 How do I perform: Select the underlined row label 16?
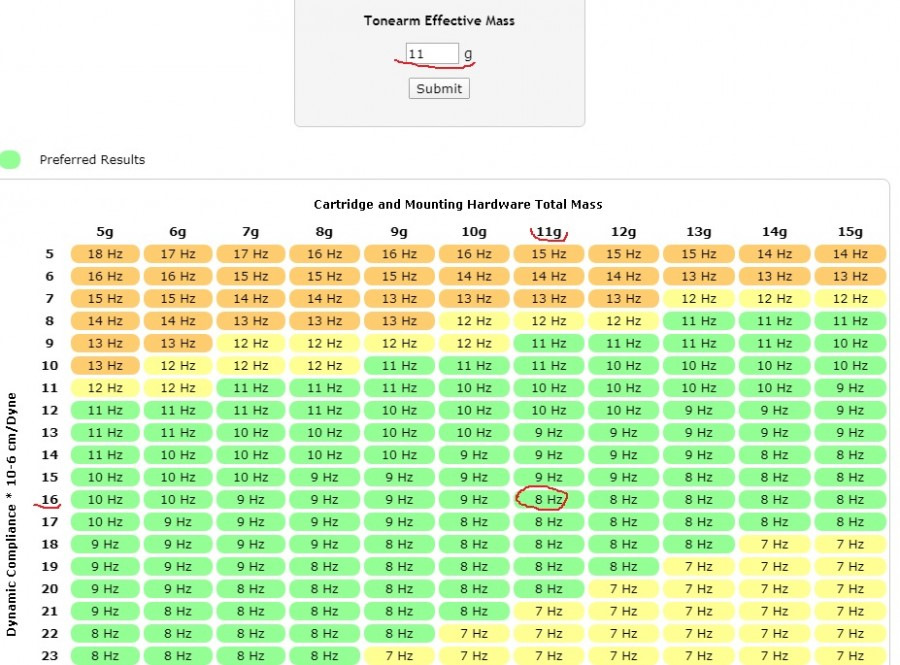[x=50, y=499]
